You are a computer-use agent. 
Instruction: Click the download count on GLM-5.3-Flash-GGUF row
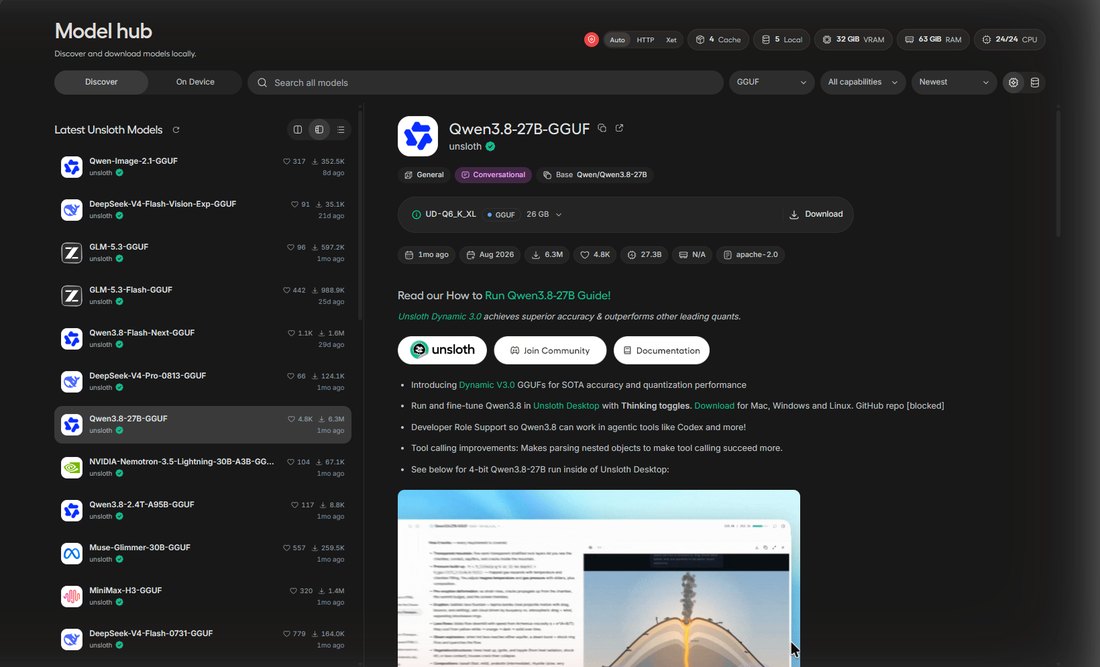tap(328, 290)
